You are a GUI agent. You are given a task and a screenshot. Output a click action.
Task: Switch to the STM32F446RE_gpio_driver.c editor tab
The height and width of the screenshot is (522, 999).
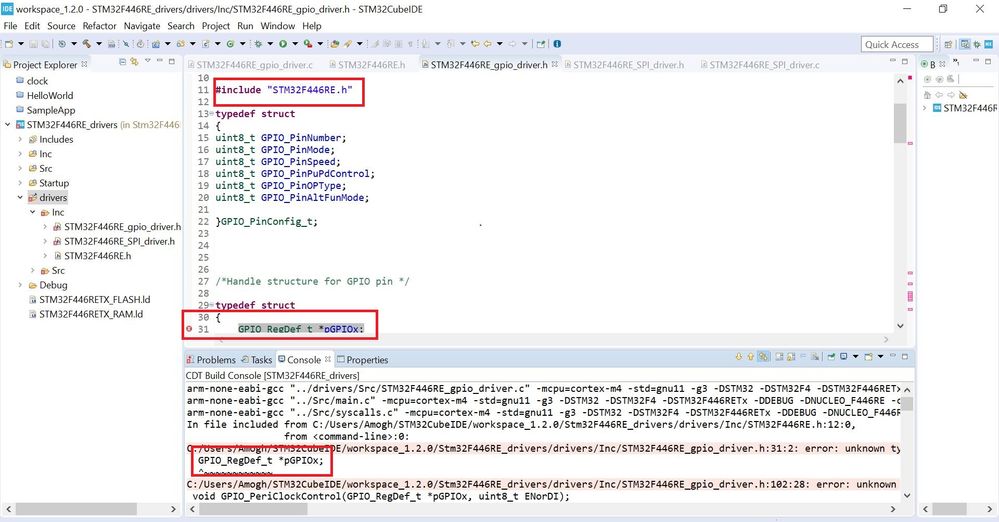point(250,65)
